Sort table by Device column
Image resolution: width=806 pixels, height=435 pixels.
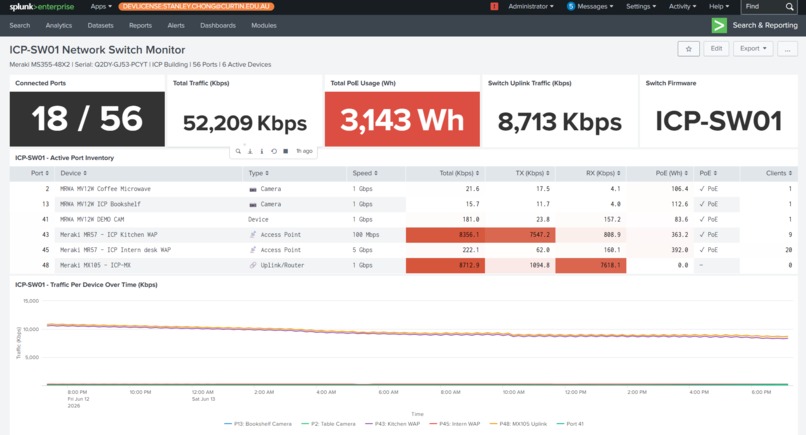point(74,173)
